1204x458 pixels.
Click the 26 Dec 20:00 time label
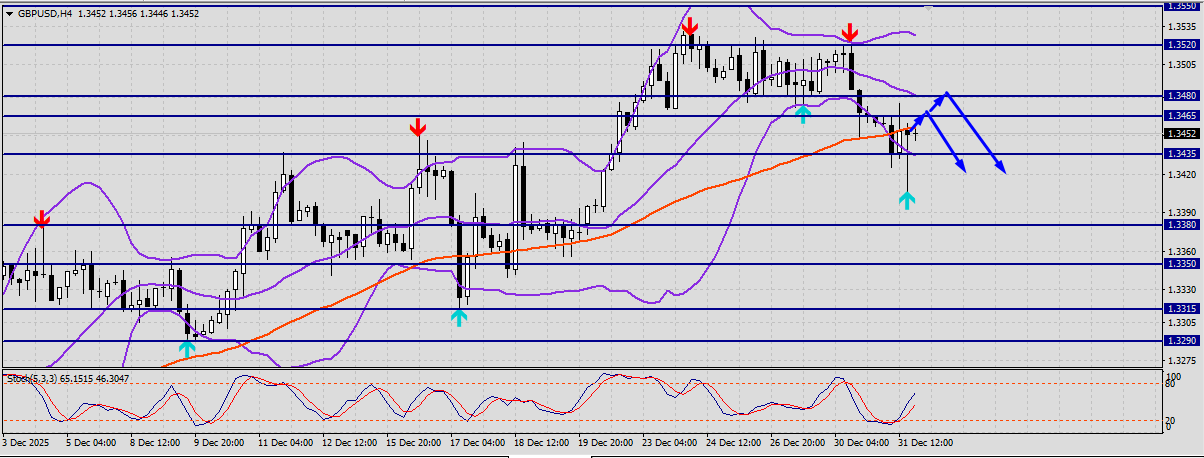(x=796, y=442)
